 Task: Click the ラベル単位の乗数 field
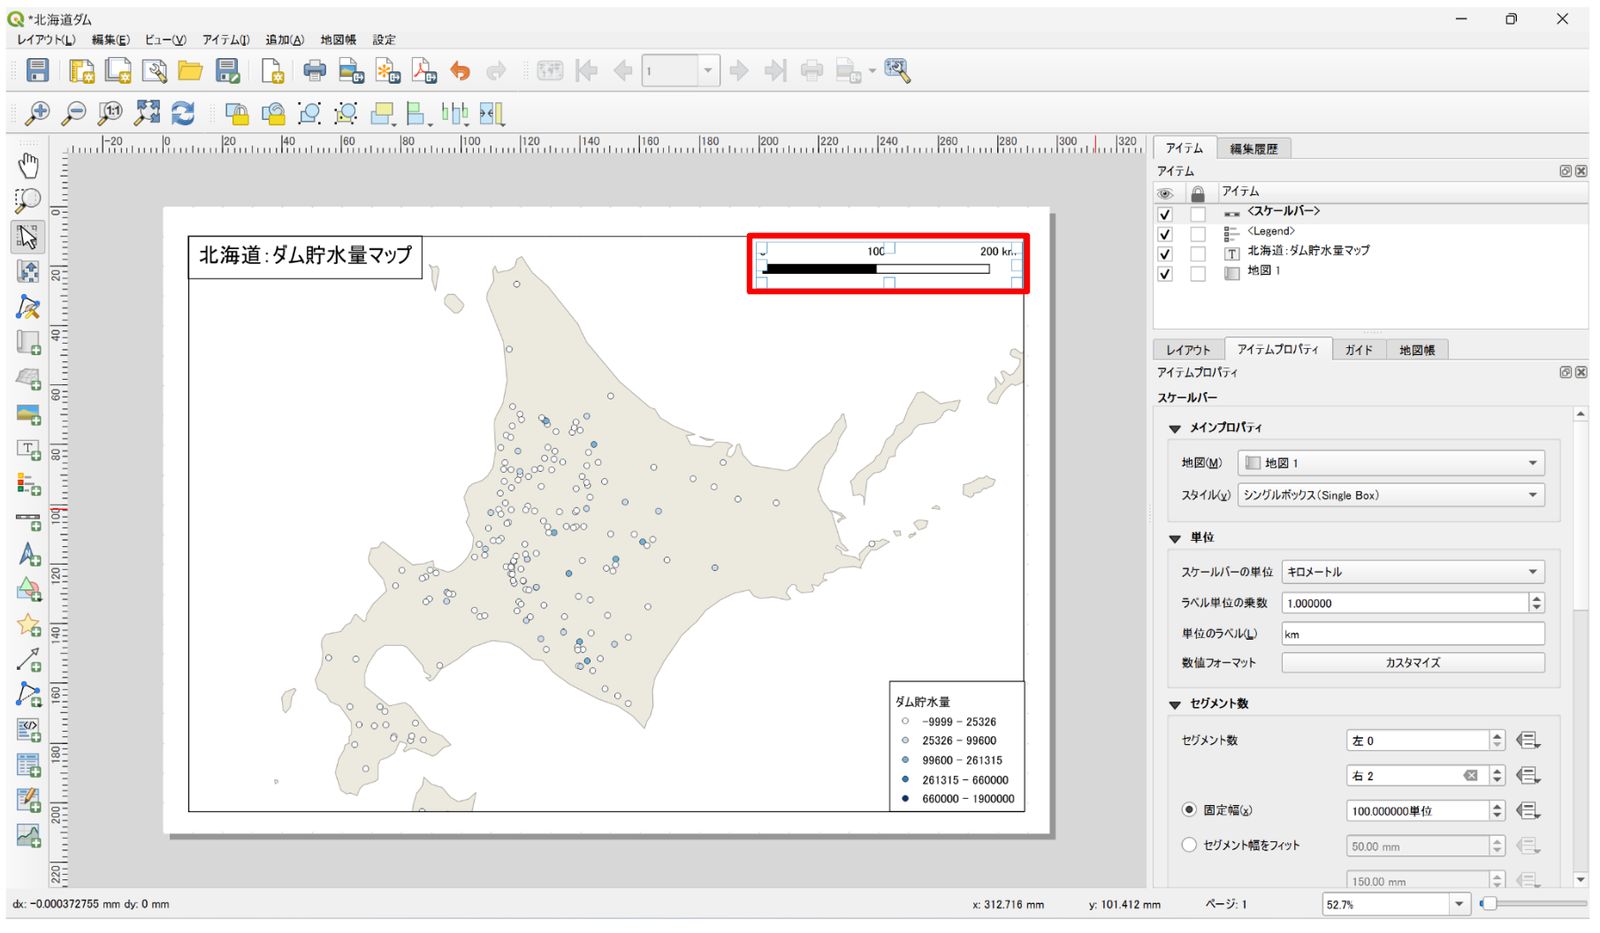point(1405,603)
